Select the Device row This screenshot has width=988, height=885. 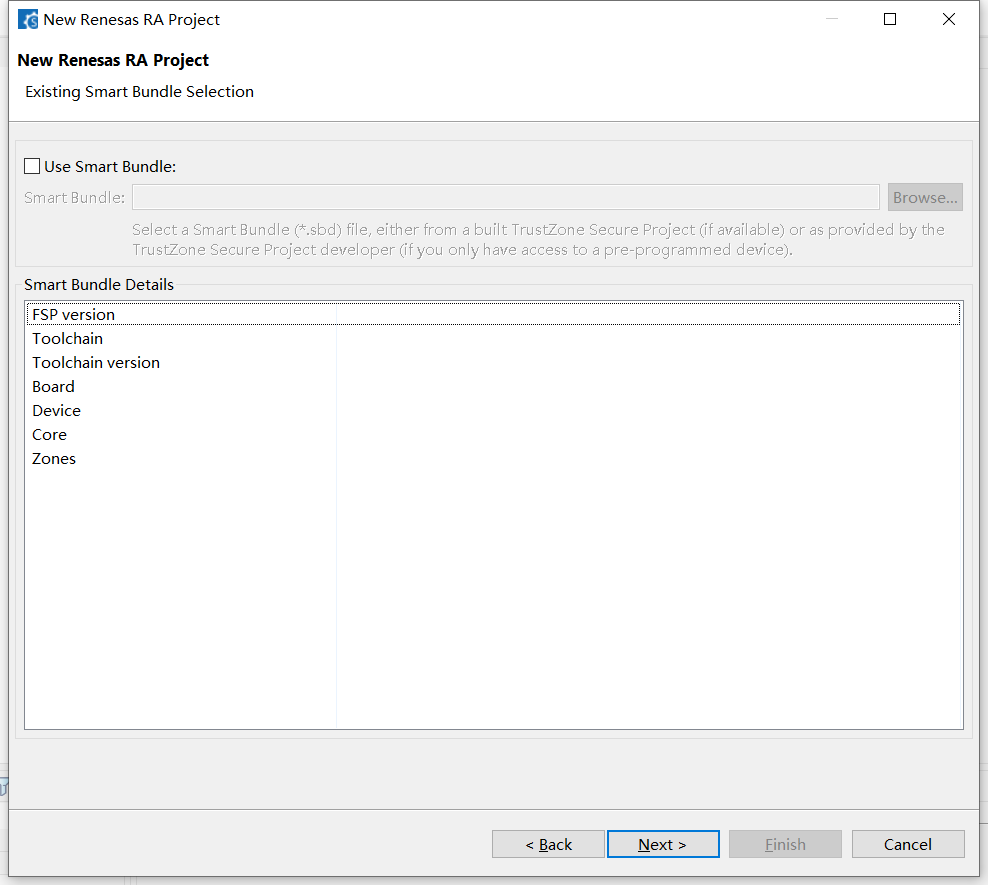pyautogui.click(x=493, y=410)
